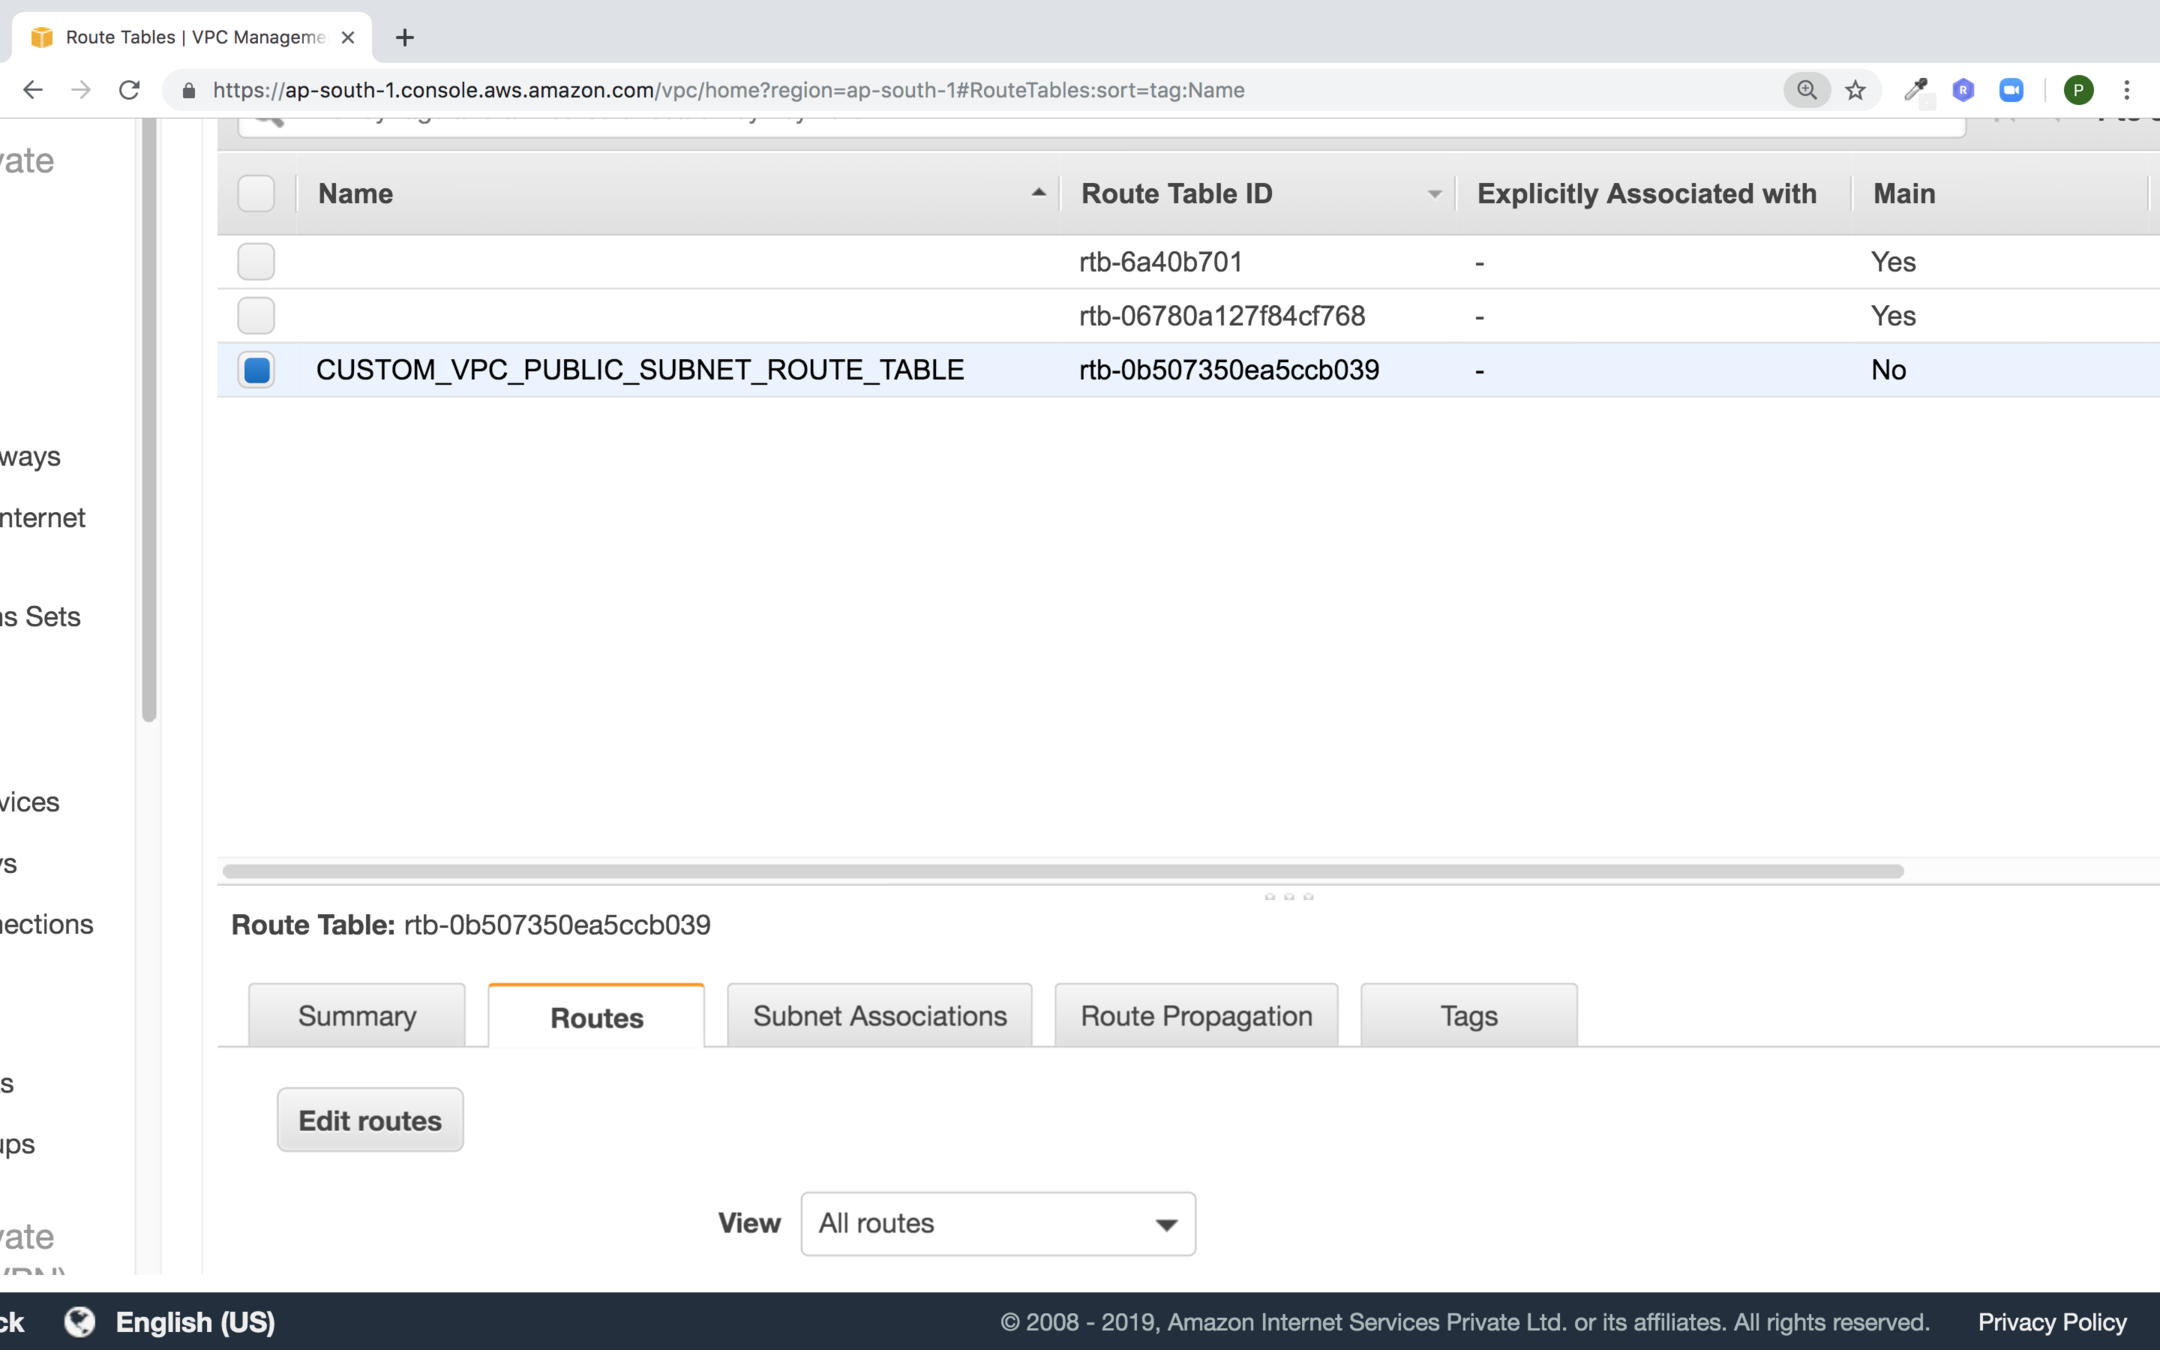Toggle Name column sort arrow
The height and width of the screenshot is (1350, 2160).
[1038, 193]
